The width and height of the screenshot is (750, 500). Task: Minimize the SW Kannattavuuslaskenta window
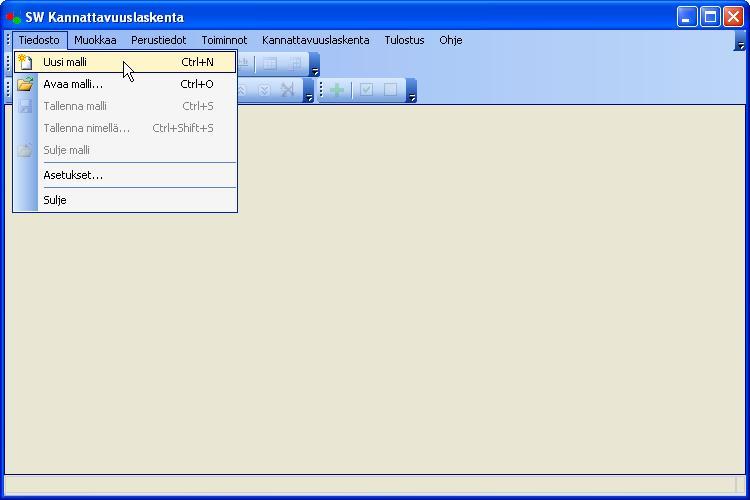687,17
